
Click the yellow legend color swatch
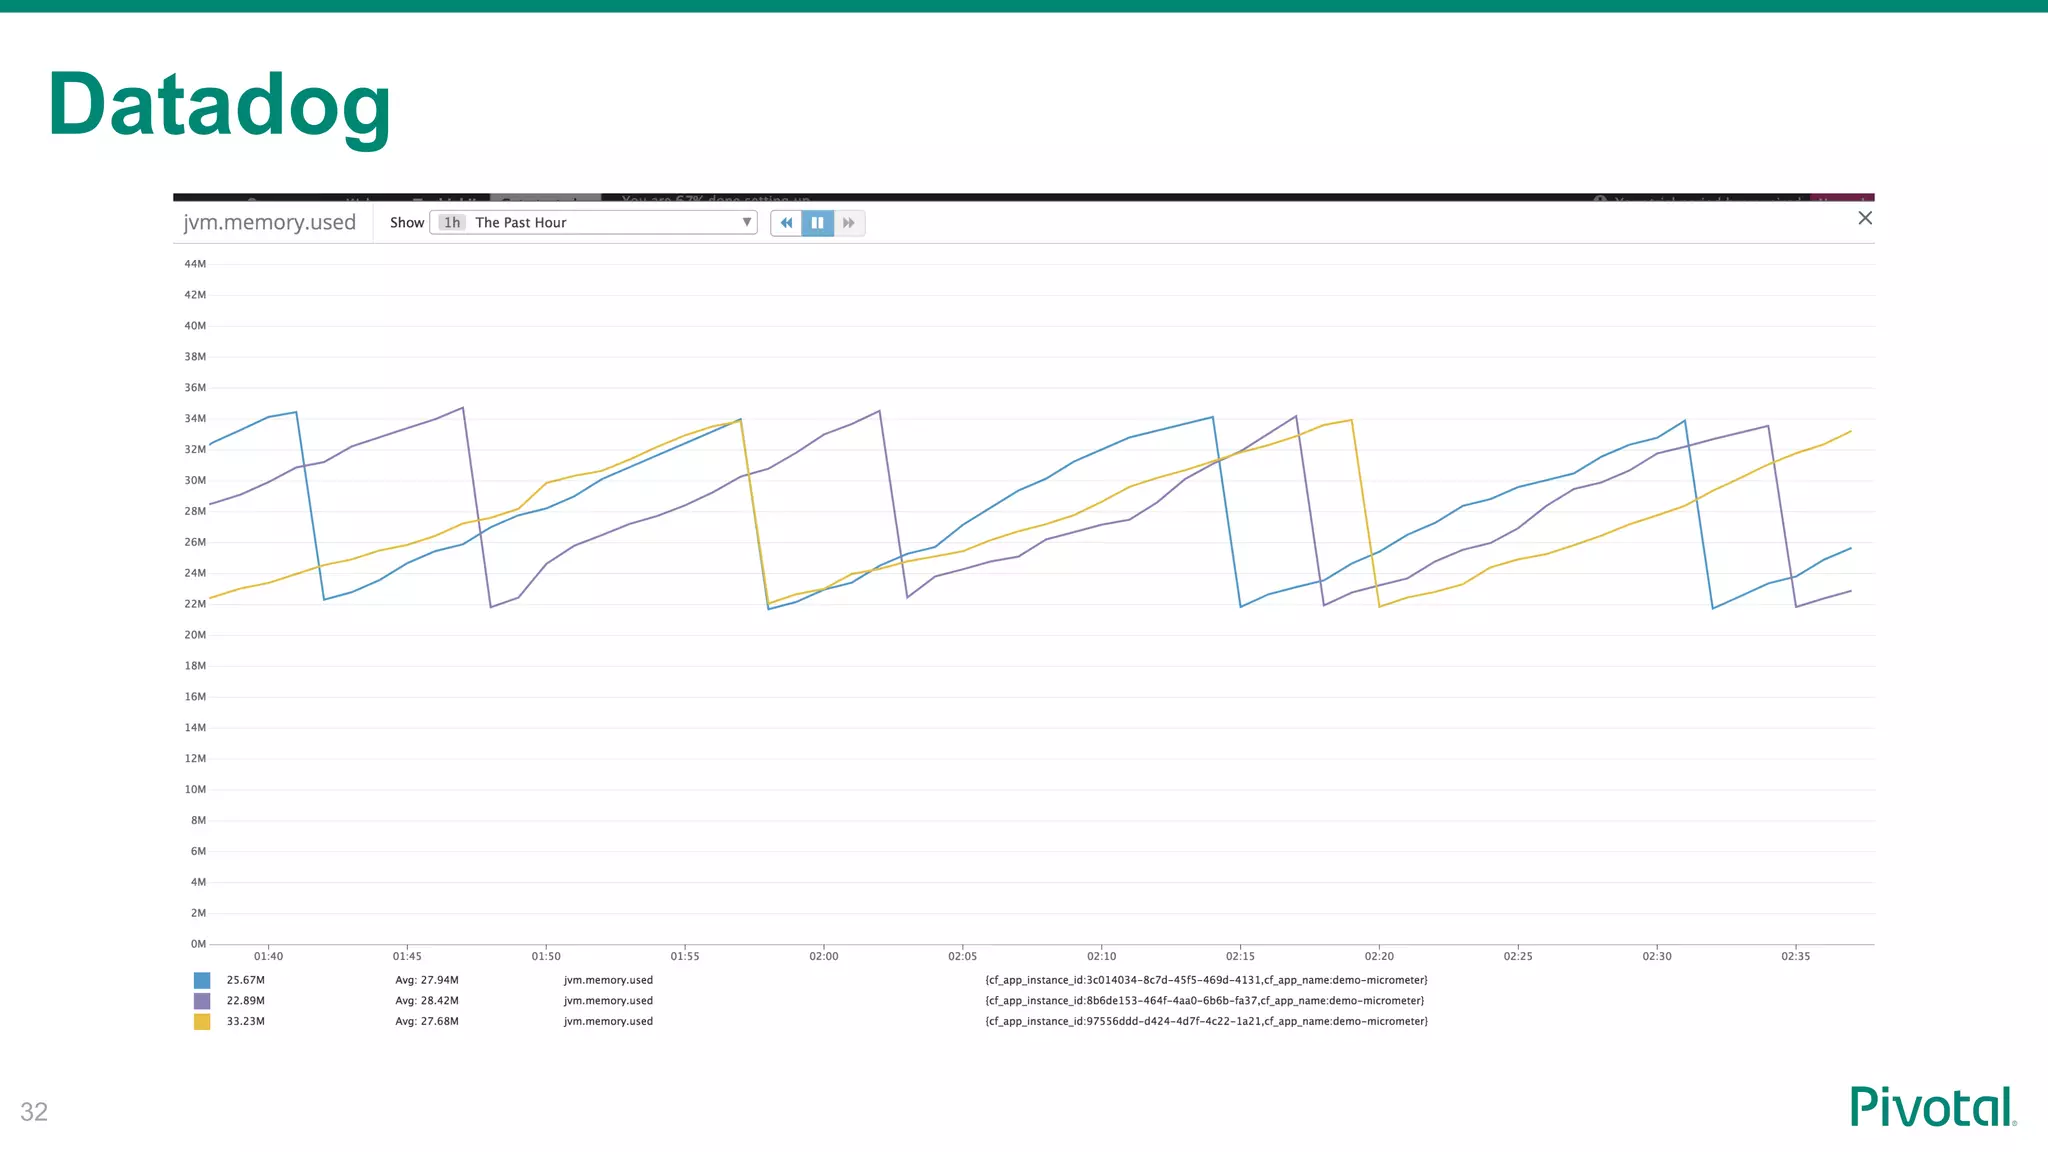click(x=202, y=1021)
